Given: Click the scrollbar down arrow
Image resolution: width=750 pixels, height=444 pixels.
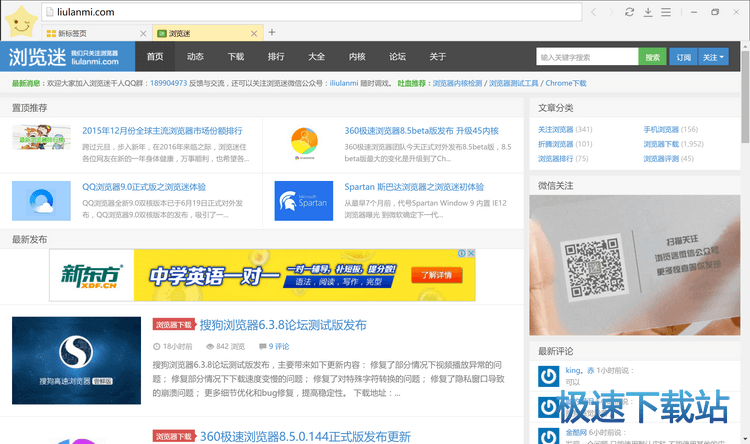Looking at the screenshot, I should (x=745, y=439).
